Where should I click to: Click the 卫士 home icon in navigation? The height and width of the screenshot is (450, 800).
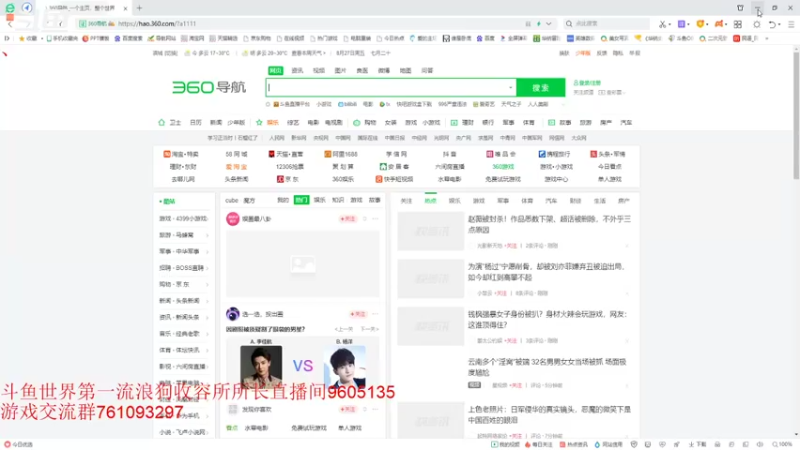tap(162, 122)
